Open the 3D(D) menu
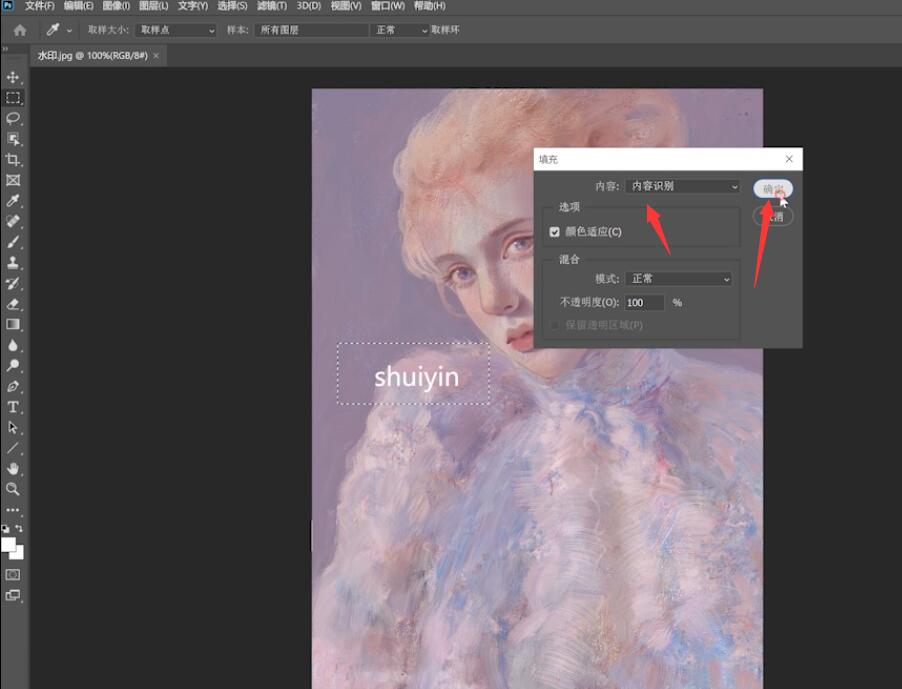Image resolution: width=902 pixels, height=689 pixels. tap(308, 6)
